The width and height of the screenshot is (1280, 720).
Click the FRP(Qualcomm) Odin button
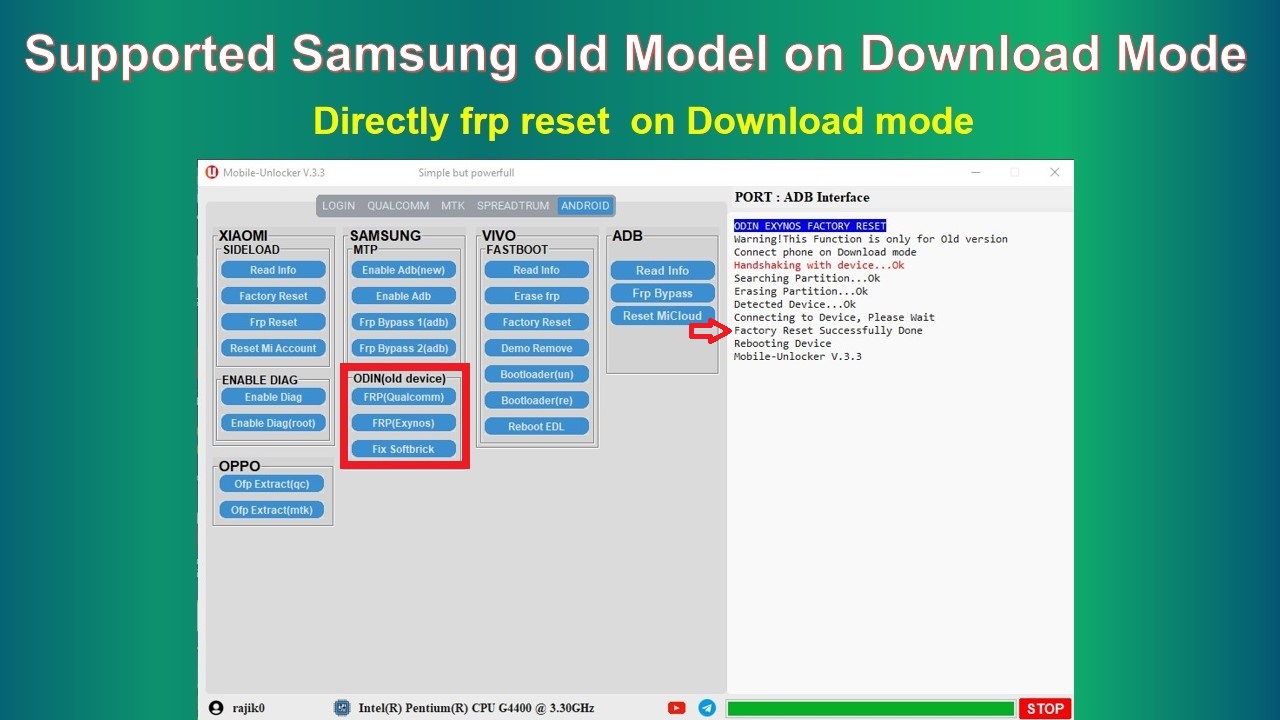[x=404, y=397]
